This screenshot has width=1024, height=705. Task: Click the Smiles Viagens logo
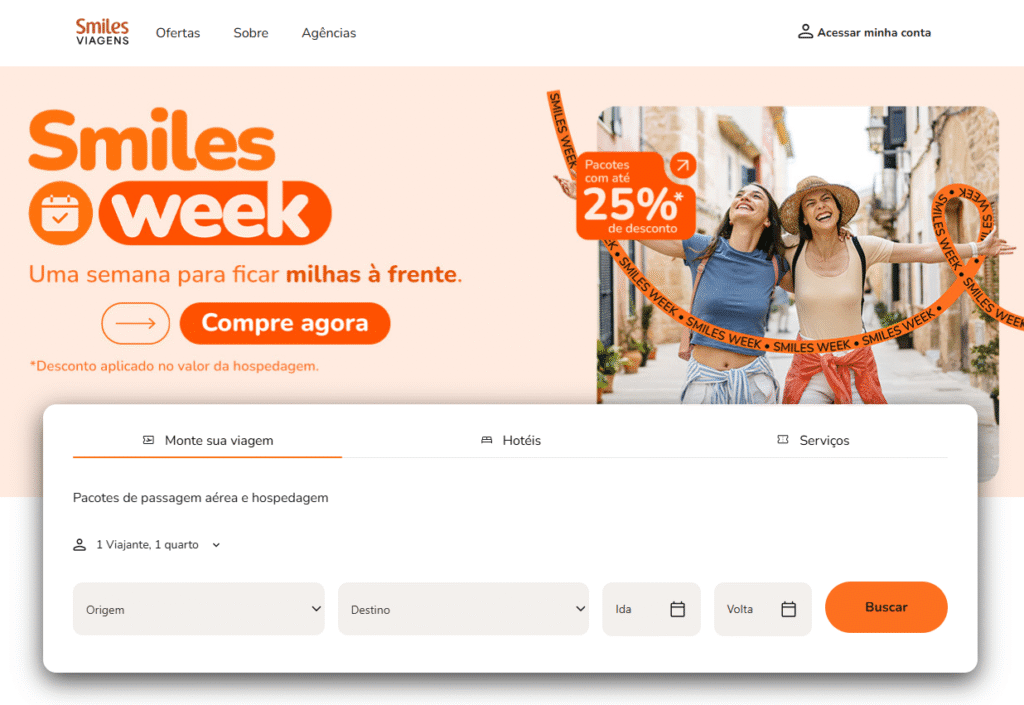pyautogui.click(x=103, y=32)
